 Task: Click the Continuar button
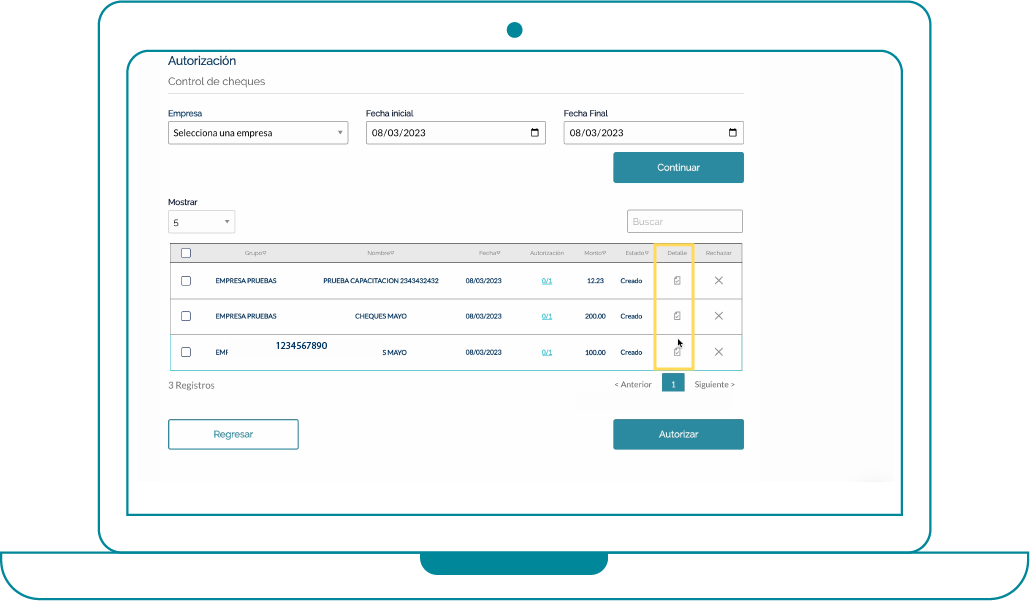click(x=678, y=168)
